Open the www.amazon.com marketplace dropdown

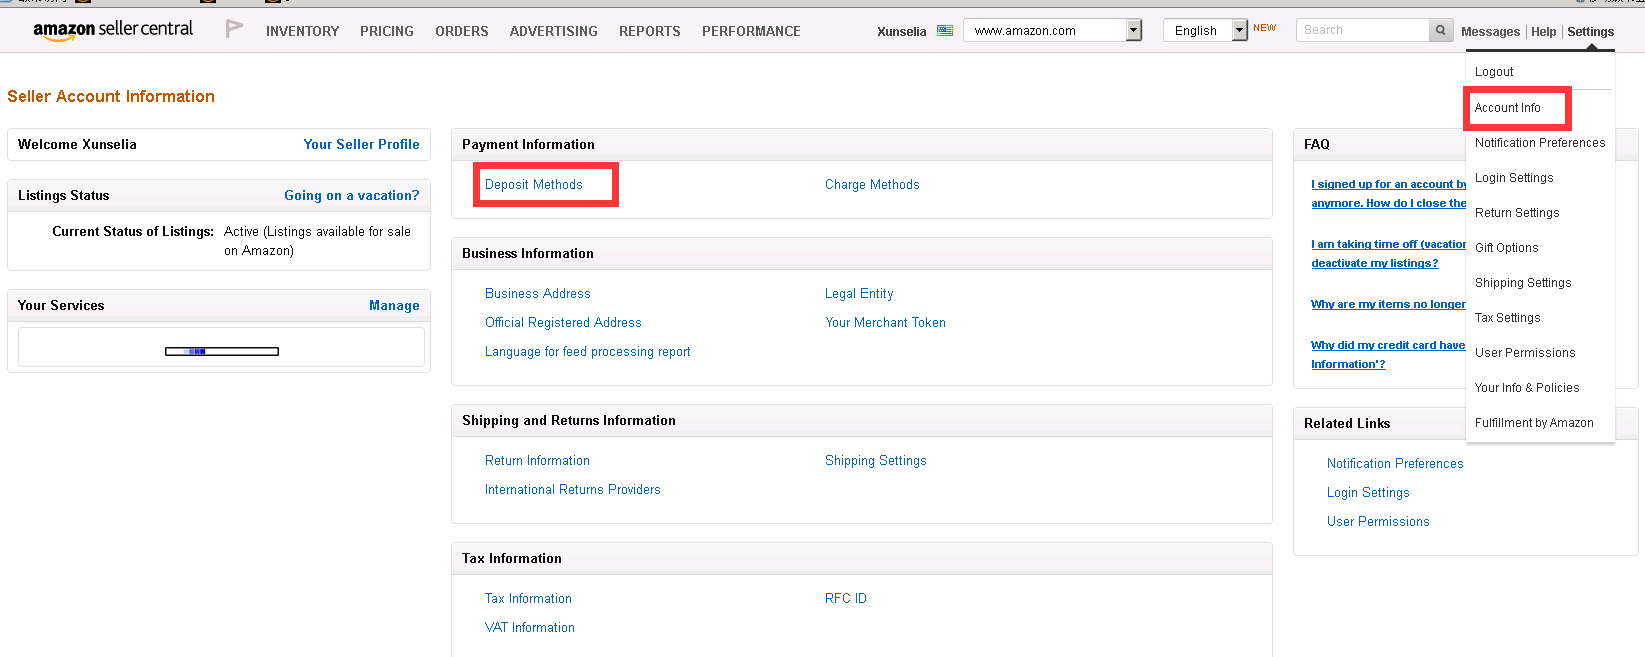[1133, 31]
